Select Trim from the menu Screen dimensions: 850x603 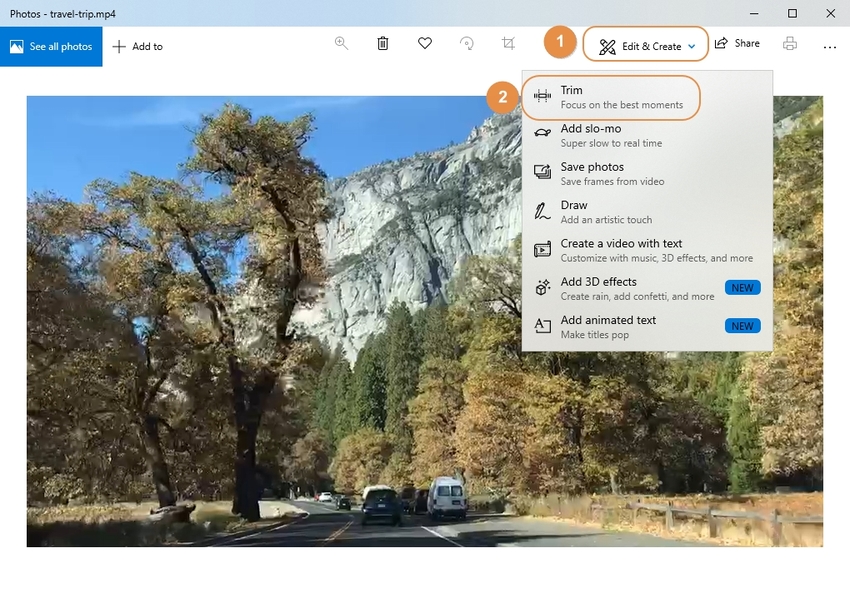coord(610,97)
